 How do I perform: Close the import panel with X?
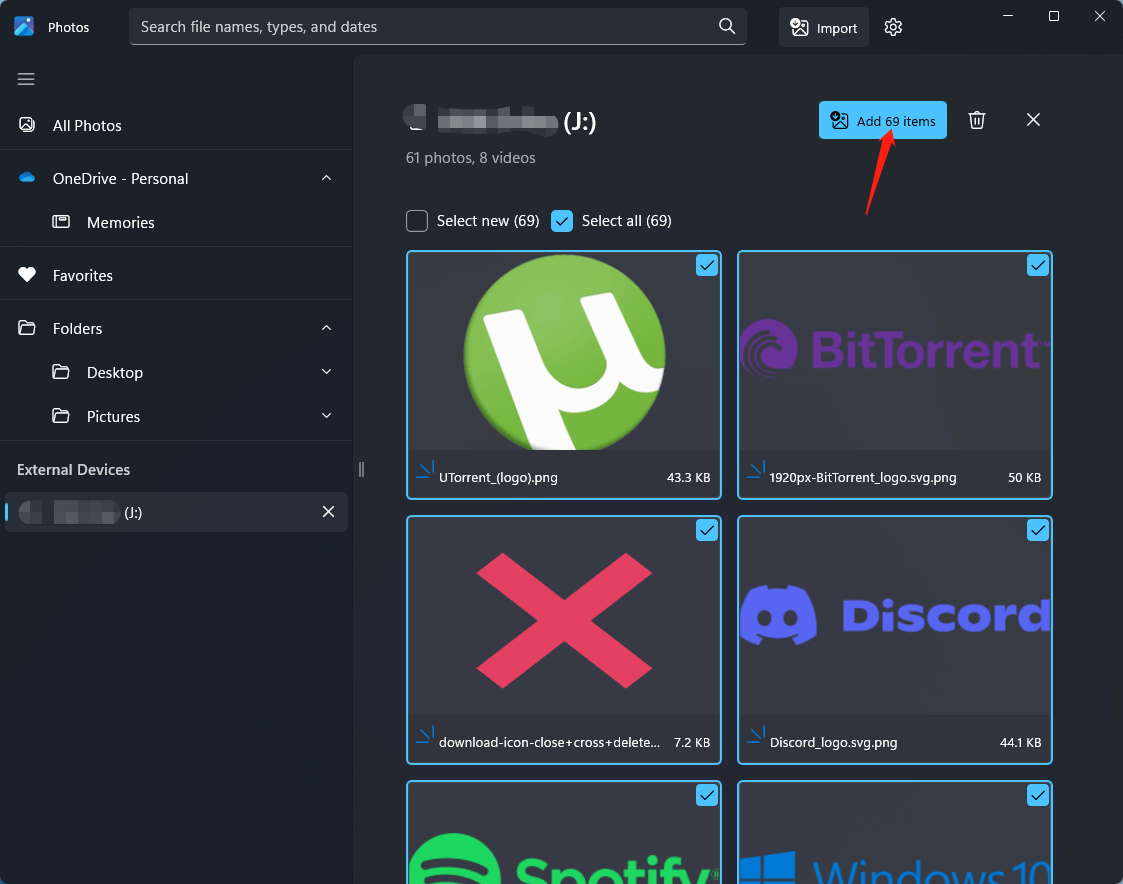[1033, 120]
